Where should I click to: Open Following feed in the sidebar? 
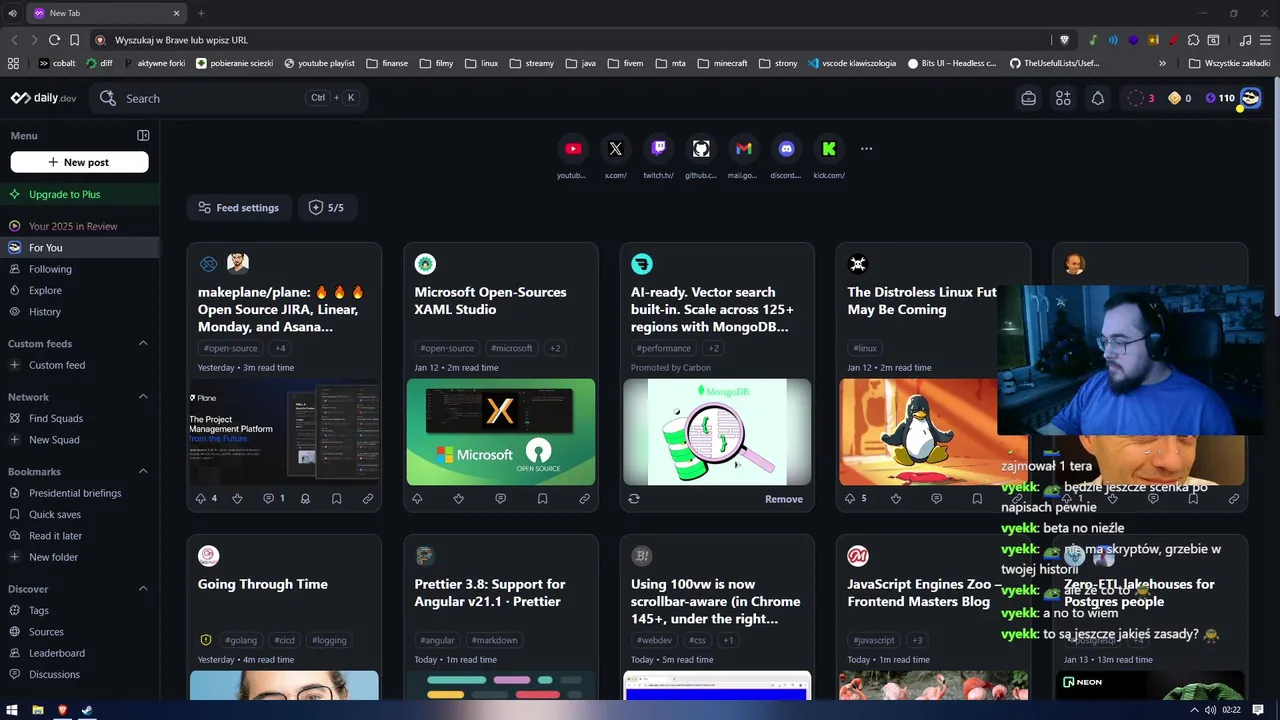click(79, 269)
